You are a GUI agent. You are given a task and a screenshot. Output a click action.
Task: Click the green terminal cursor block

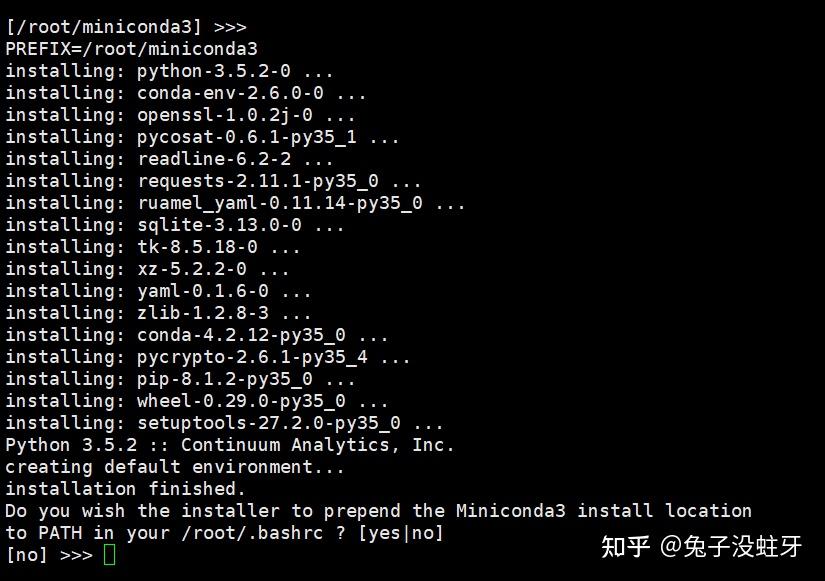coord(109,555)
